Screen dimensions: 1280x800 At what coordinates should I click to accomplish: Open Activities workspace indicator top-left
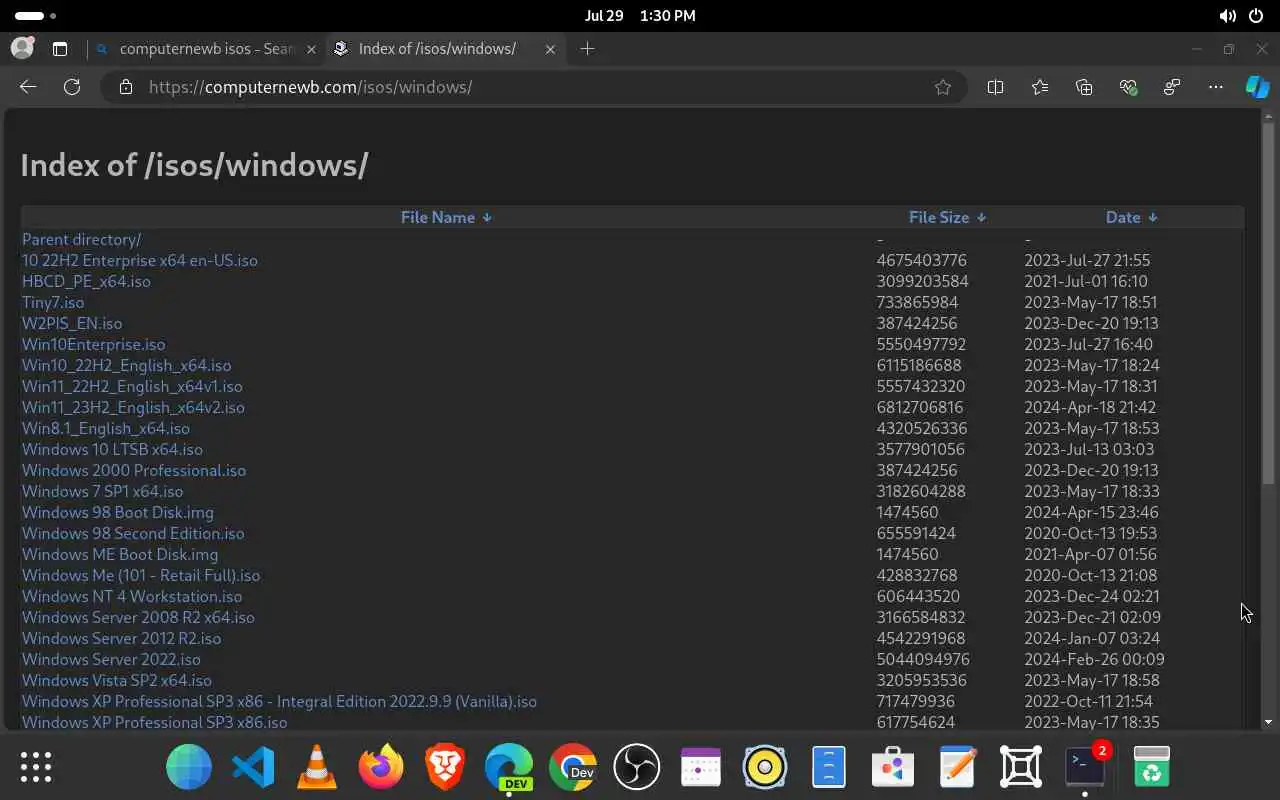tap(36, 16)
